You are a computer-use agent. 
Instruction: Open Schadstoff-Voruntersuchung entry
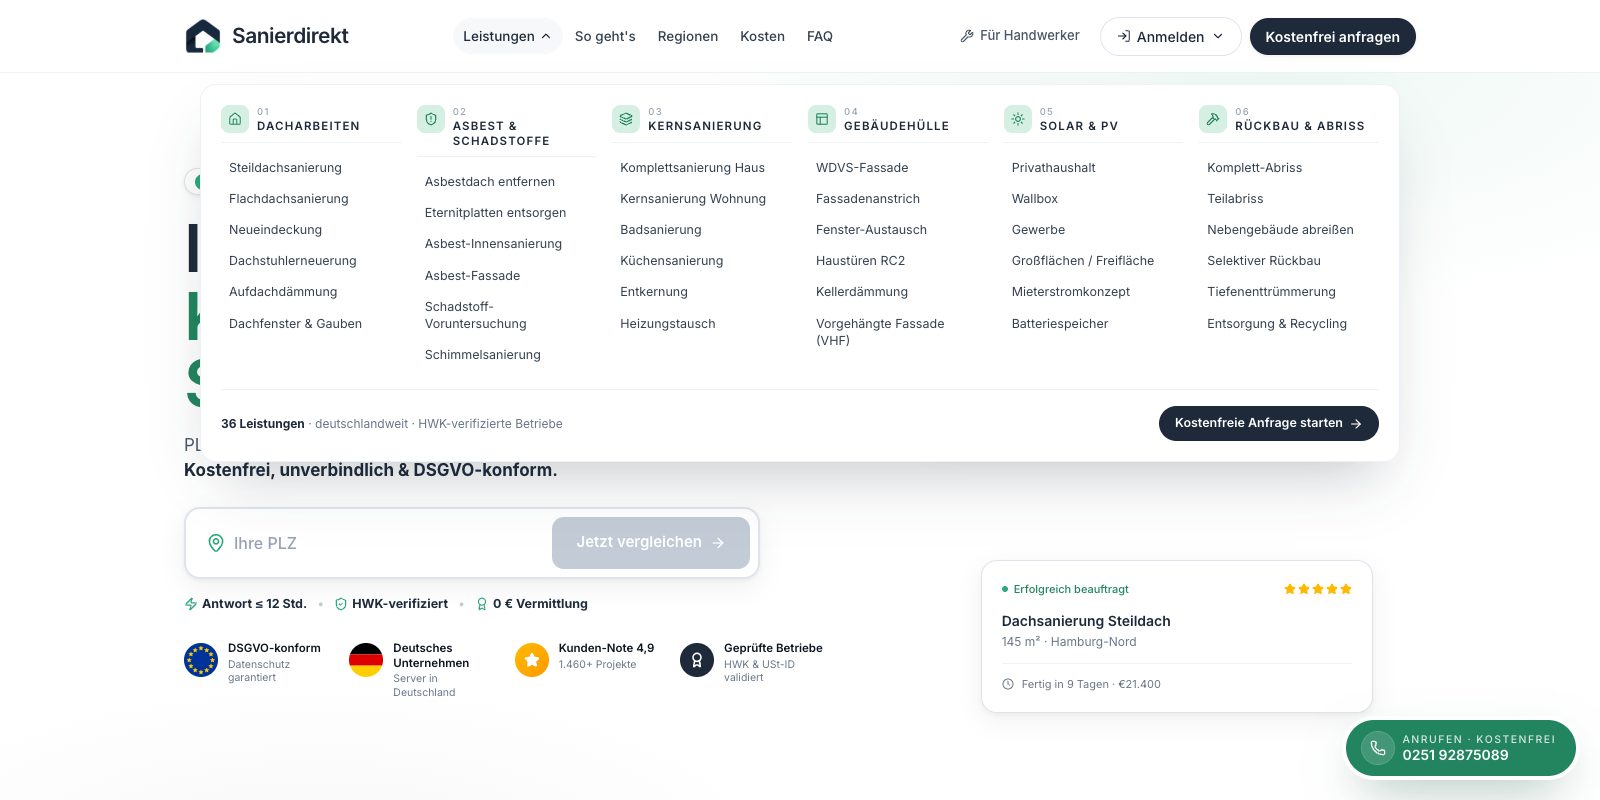tap(475, 315)
